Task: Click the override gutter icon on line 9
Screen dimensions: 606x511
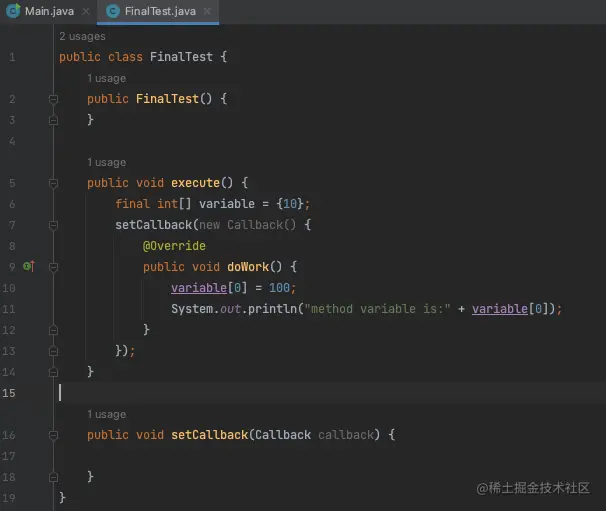Action: tap(29, 266)
